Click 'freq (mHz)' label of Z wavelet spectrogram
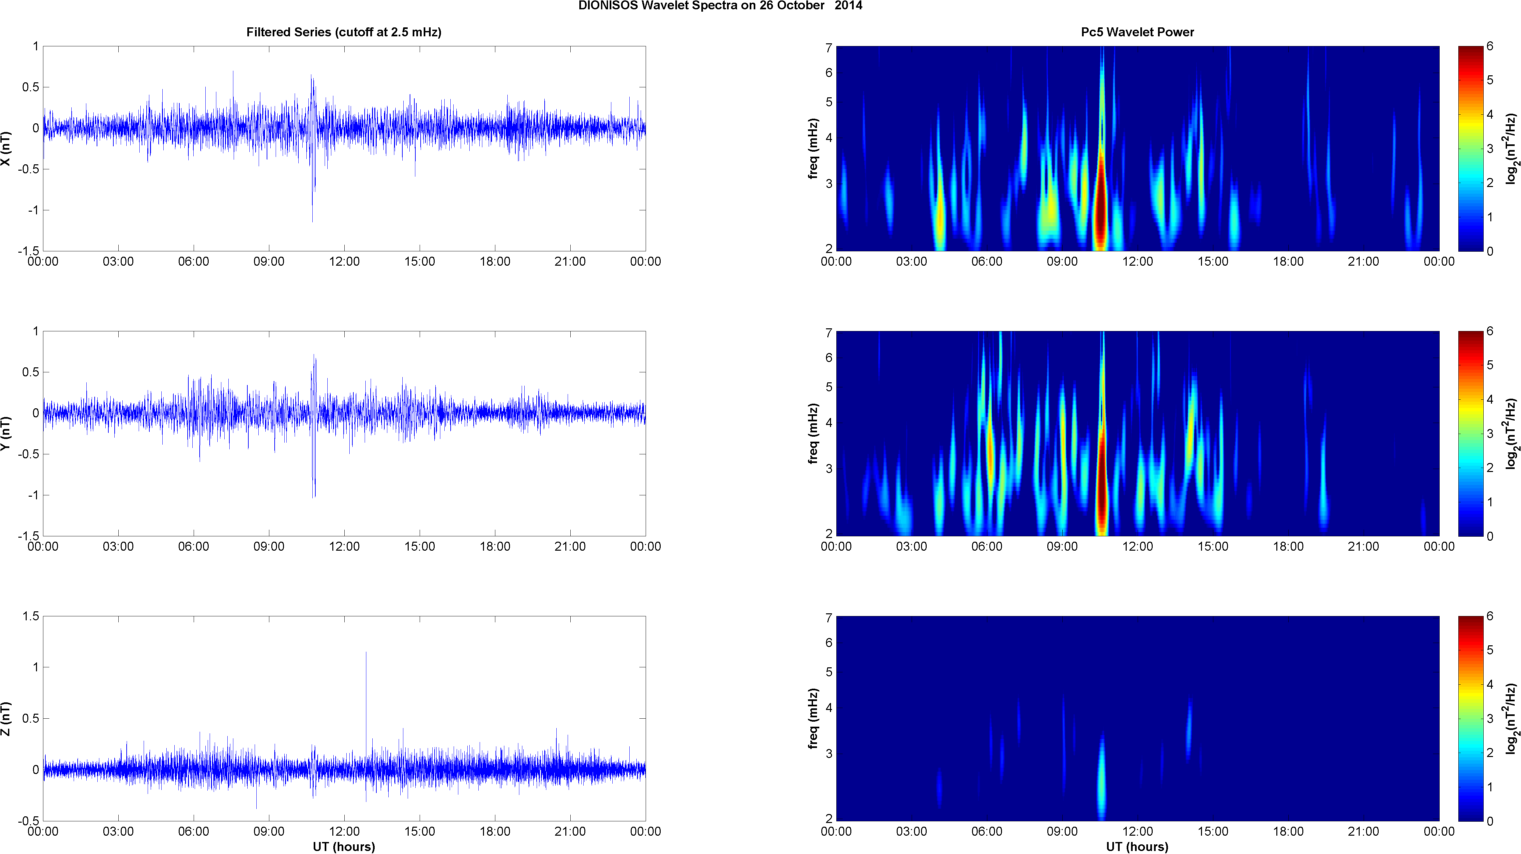This screenshot has width=1521, height=854. pyautogui.click(x=814, y=718)
